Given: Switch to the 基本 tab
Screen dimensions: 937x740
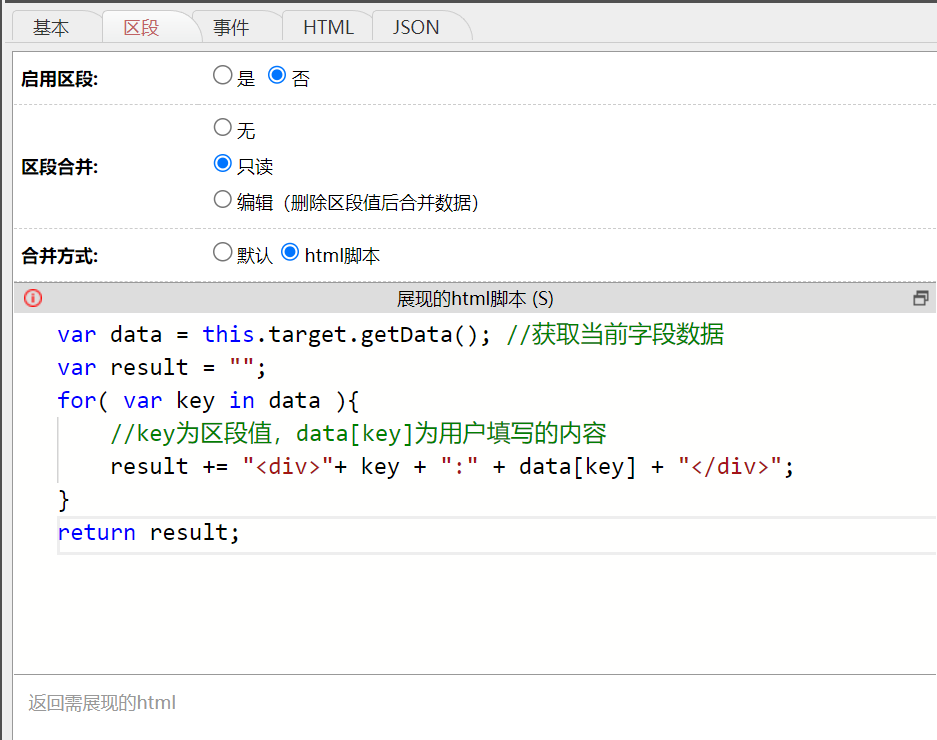Looking at the screenshot, I should click(51, 27).
